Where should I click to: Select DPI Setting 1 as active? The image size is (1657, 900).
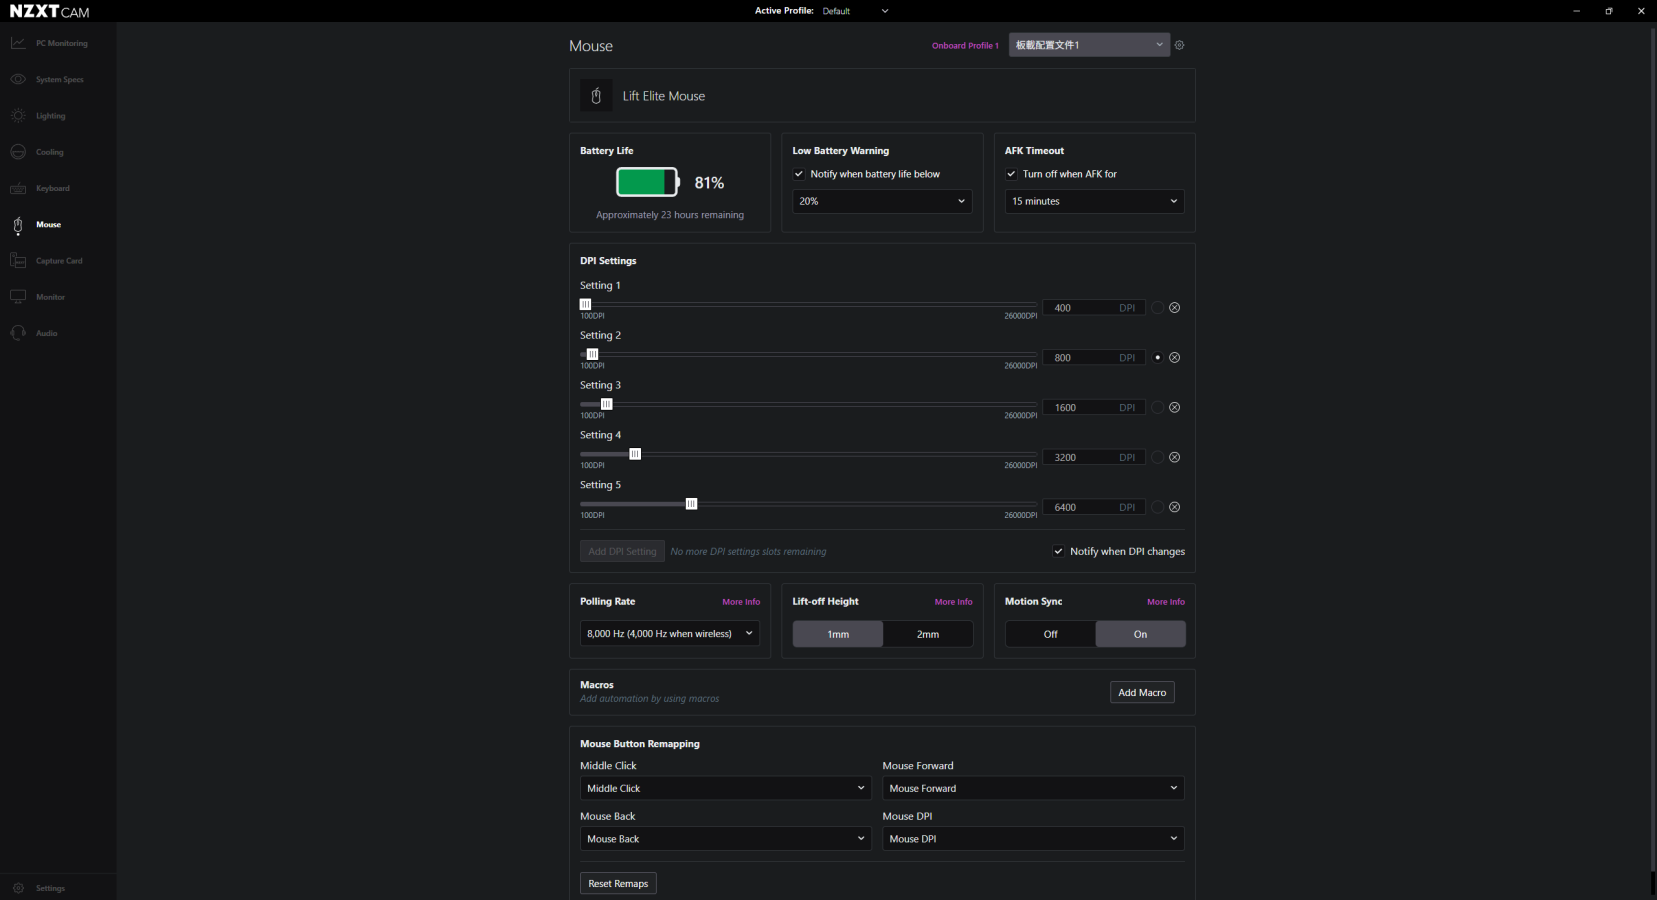coord(1158,308)
